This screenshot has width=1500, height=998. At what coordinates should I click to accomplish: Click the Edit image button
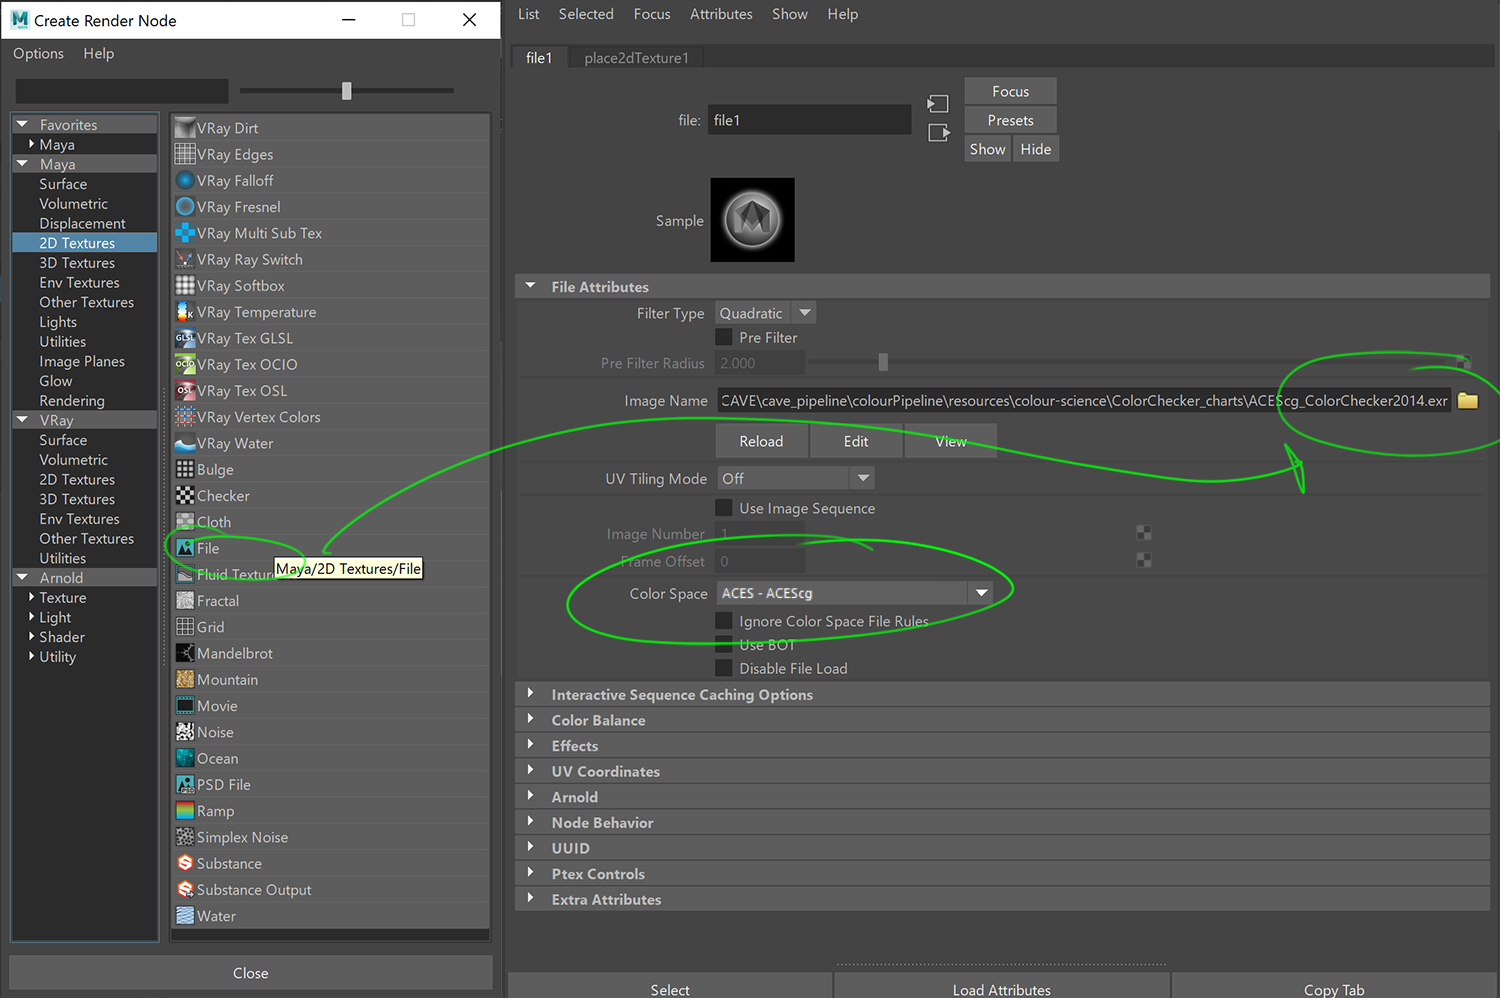pyautogui.click(x=856, y=441)
